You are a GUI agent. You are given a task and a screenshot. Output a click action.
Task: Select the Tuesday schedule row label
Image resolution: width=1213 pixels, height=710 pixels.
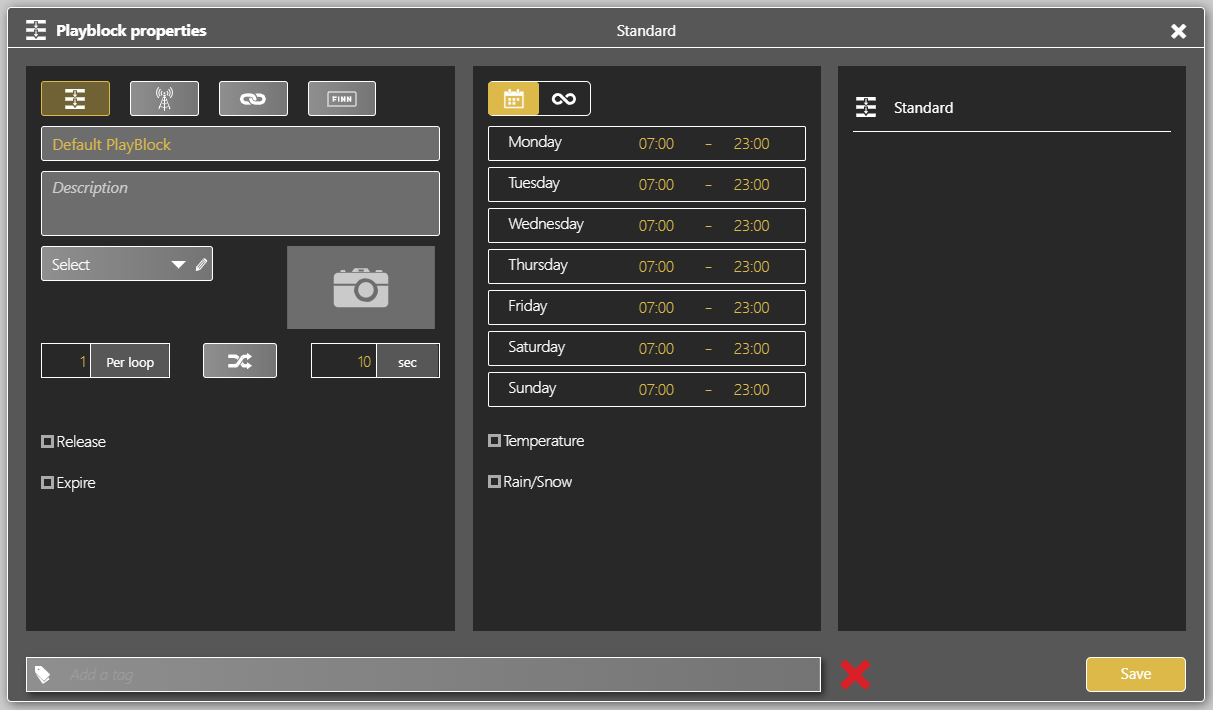point(534,183)
